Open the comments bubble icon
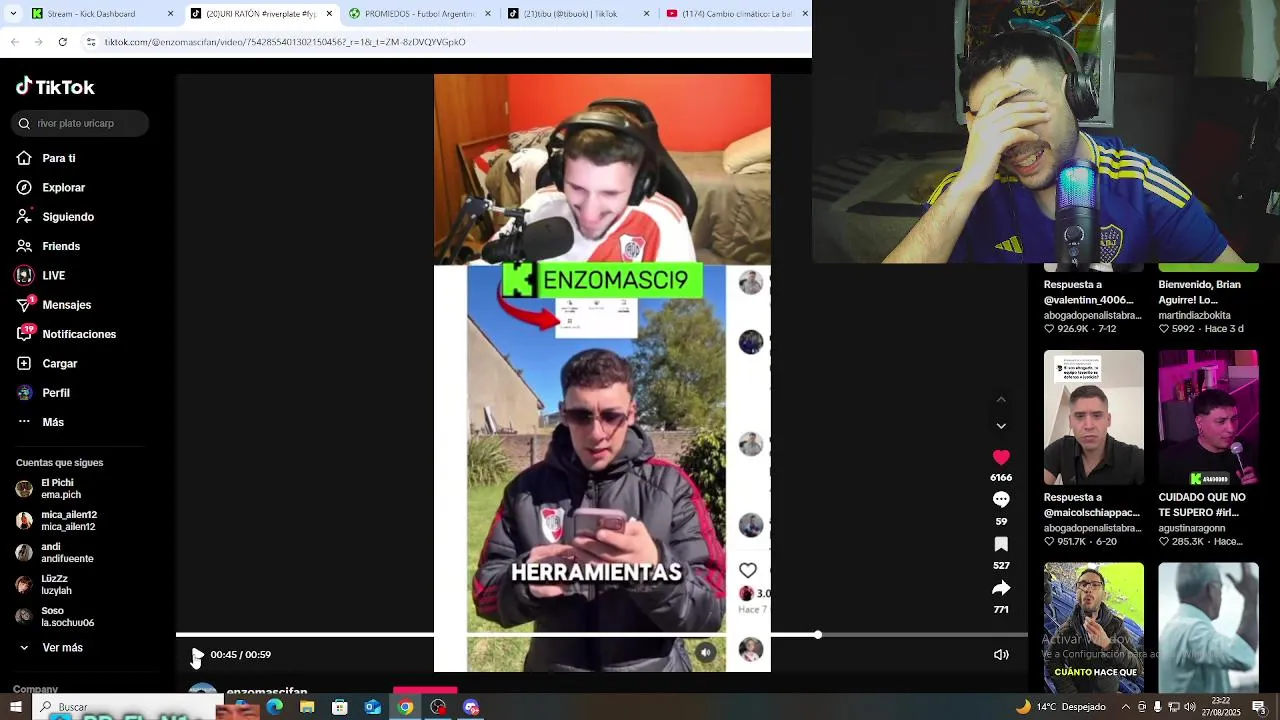The height and width of the screenshot is (720, 1280). 1001,500
